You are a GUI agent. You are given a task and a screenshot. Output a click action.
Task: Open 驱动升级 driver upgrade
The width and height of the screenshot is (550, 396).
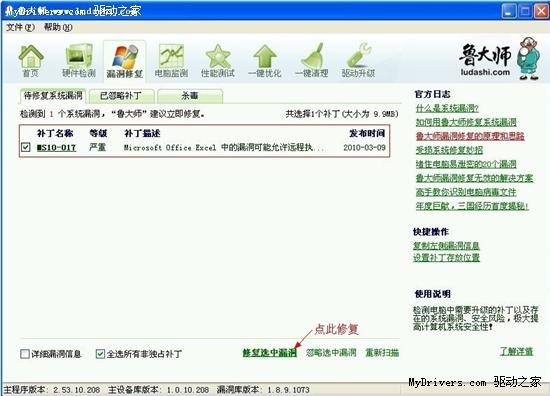358,60
